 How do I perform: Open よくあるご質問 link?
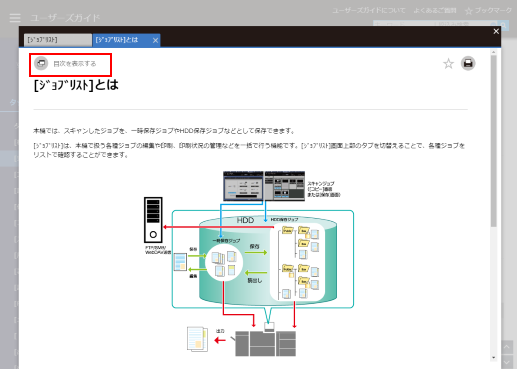[x=435, y=11]
